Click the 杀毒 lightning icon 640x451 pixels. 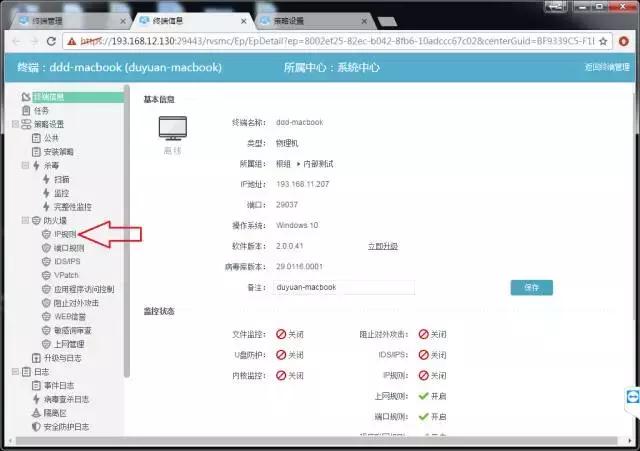click(x=36, y=165)
